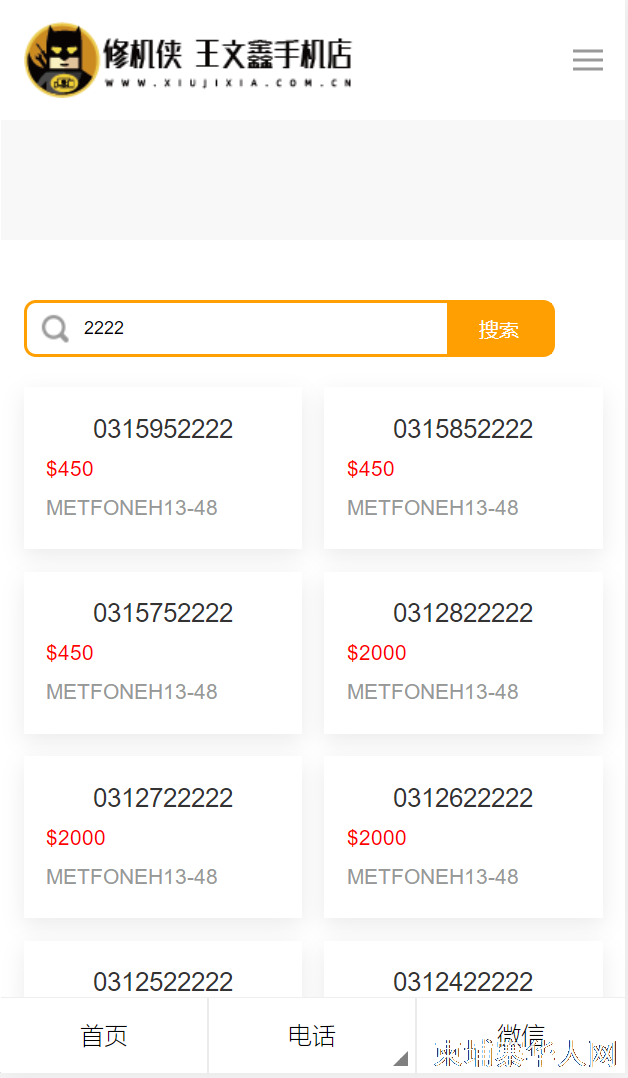
Task: Open the 微信 bottom tab
Action: pos(521,1036)
